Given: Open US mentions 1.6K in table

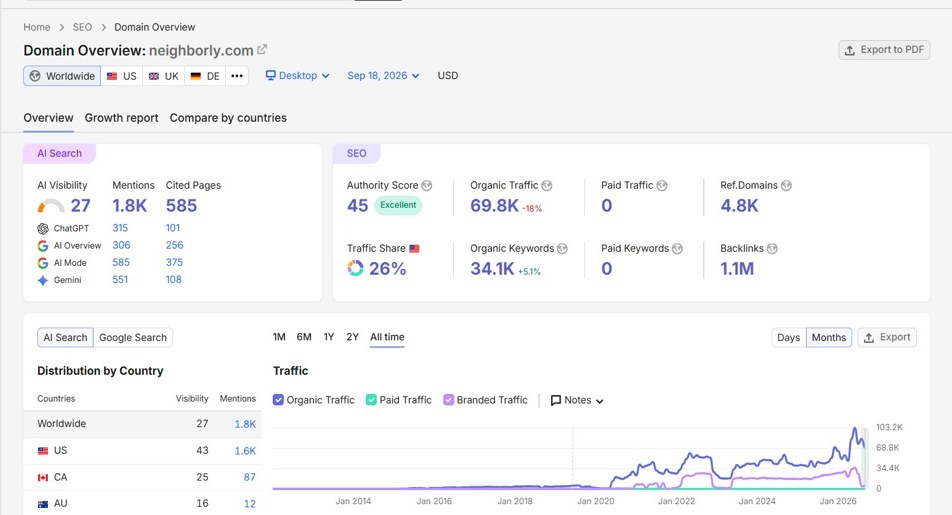Looking at the screenshot, I should (x=245, y=451).
